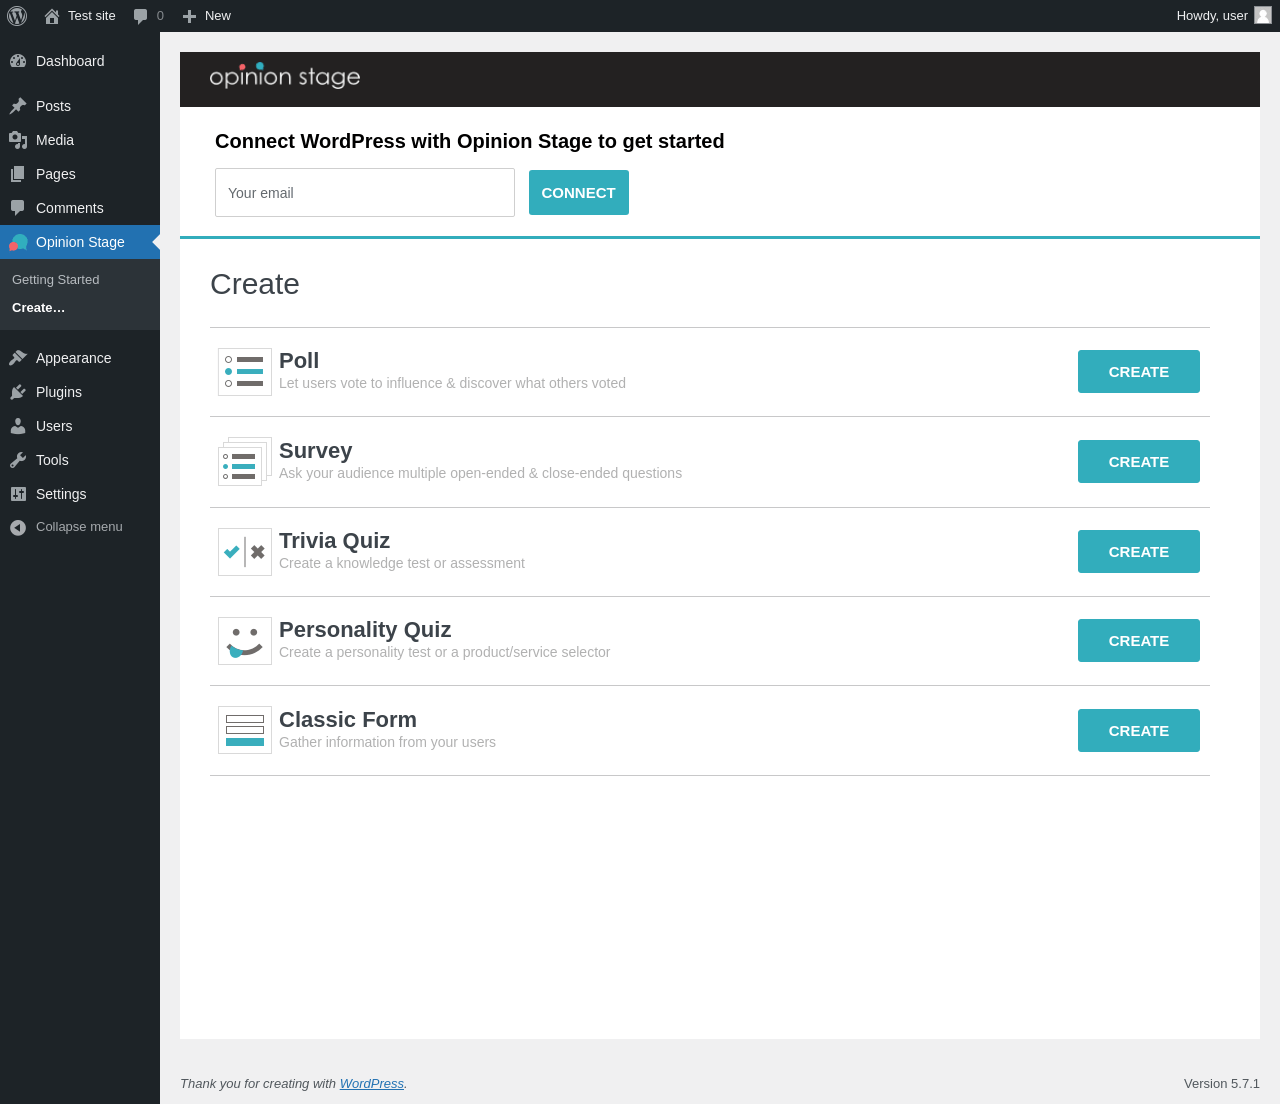
Task: Click the Create page heading
Action: coord(255,284)
